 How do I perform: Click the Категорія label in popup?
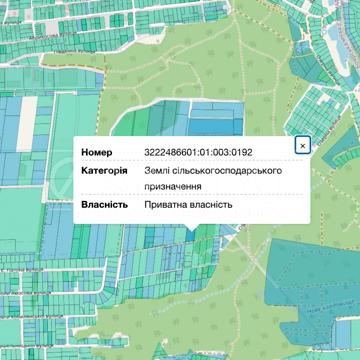[104, 171]
